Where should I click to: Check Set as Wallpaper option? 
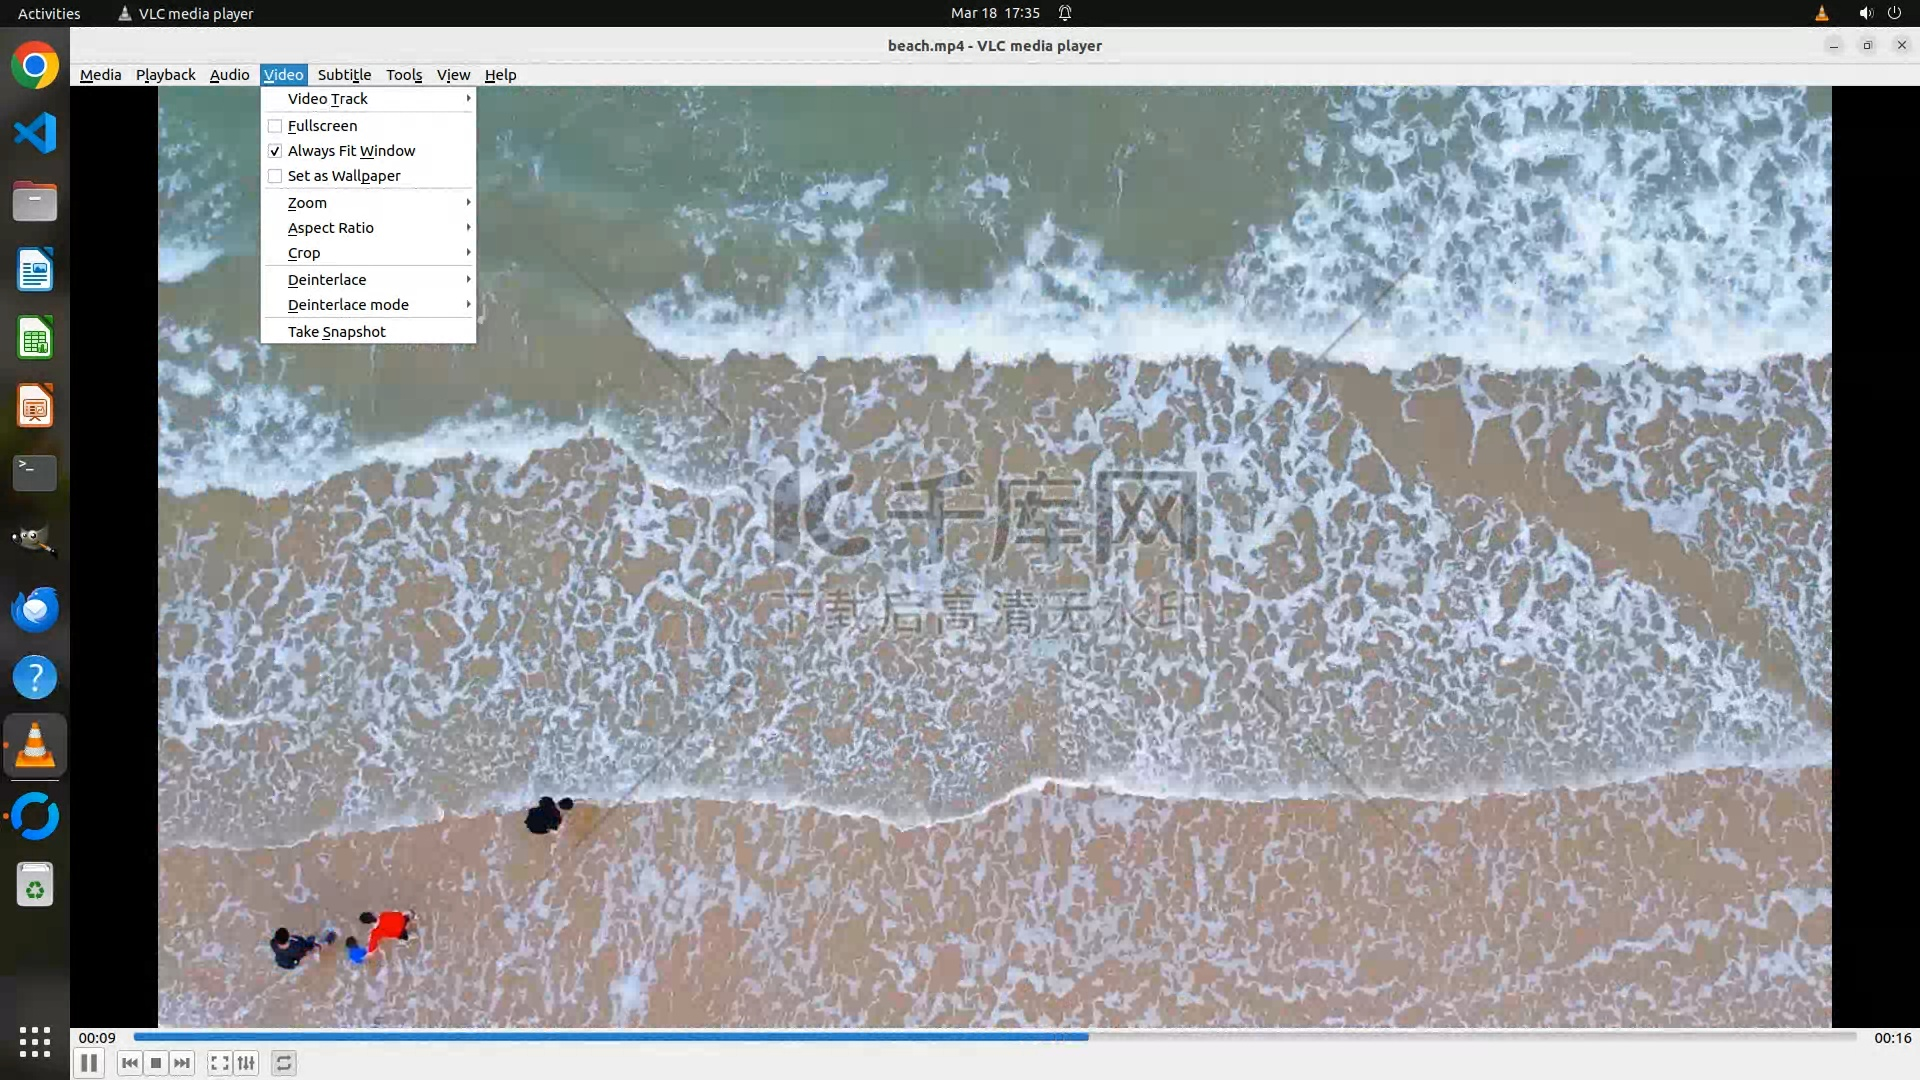tap(343, 176)
